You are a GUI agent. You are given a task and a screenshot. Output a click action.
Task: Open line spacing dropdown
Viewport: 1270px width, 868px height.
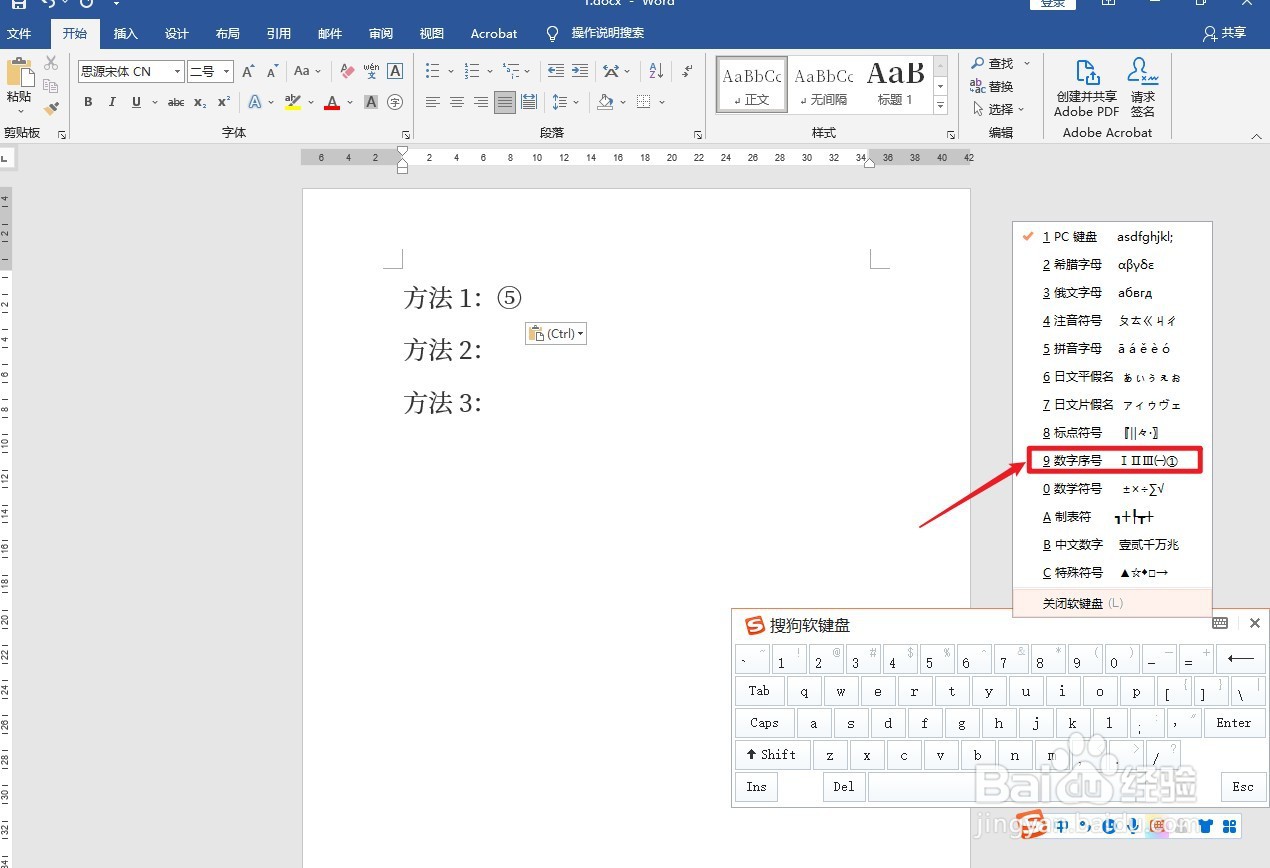click(x=567, y=102)
